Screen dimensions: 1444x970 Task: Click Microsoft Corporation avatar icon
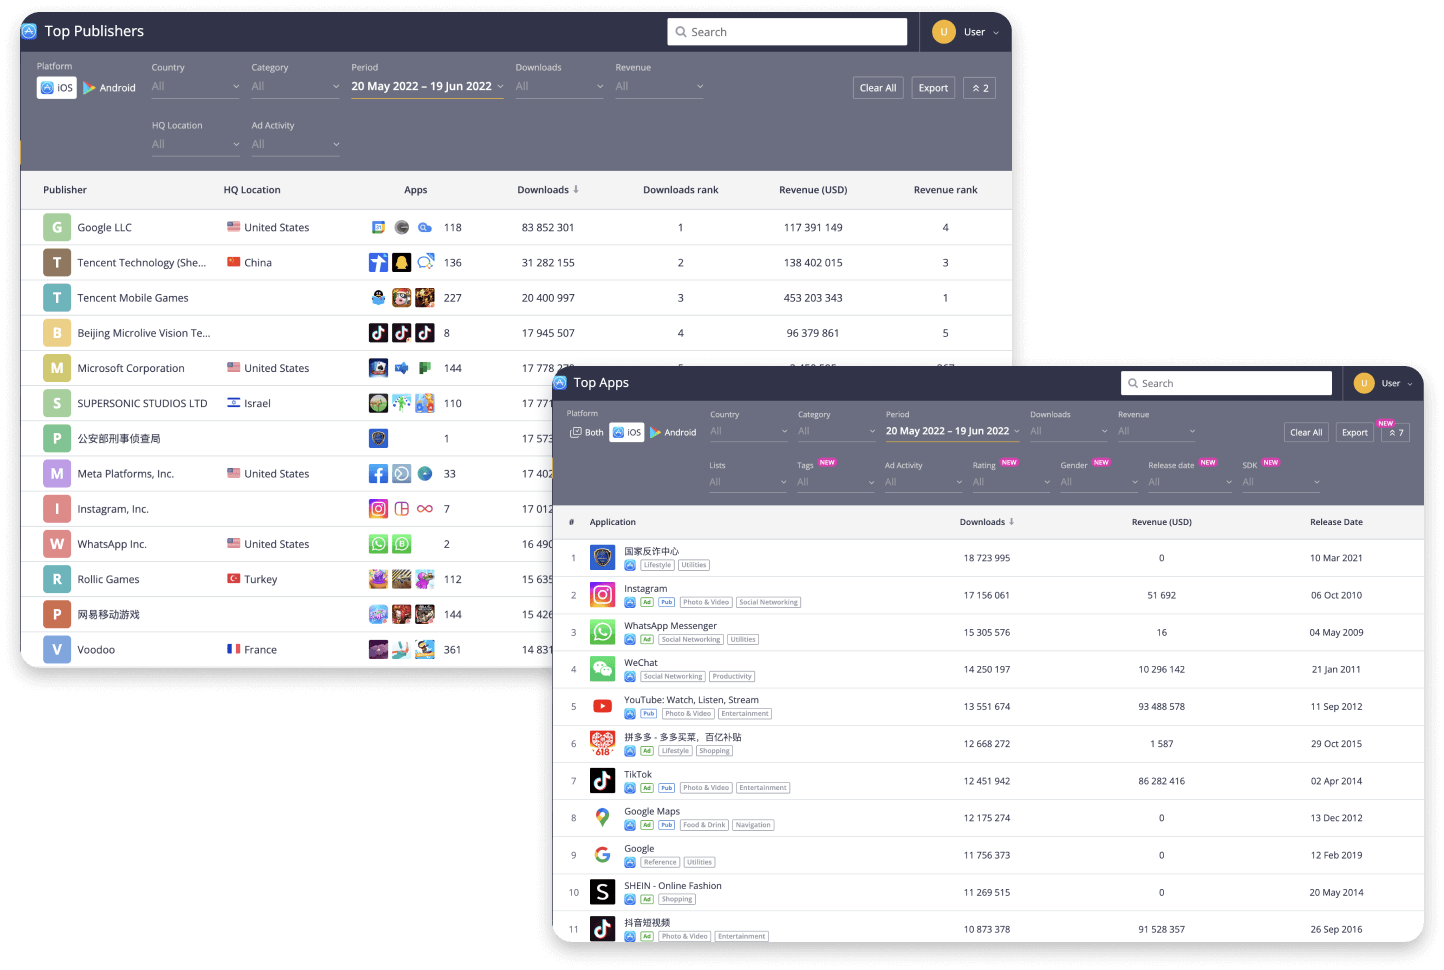57,368
